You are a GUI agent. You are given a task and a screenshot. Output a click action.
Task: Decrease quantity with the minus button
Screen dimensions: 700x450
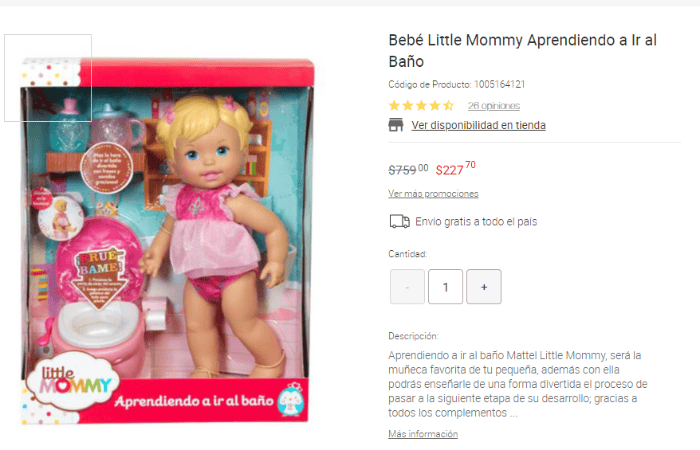[407, 287]
